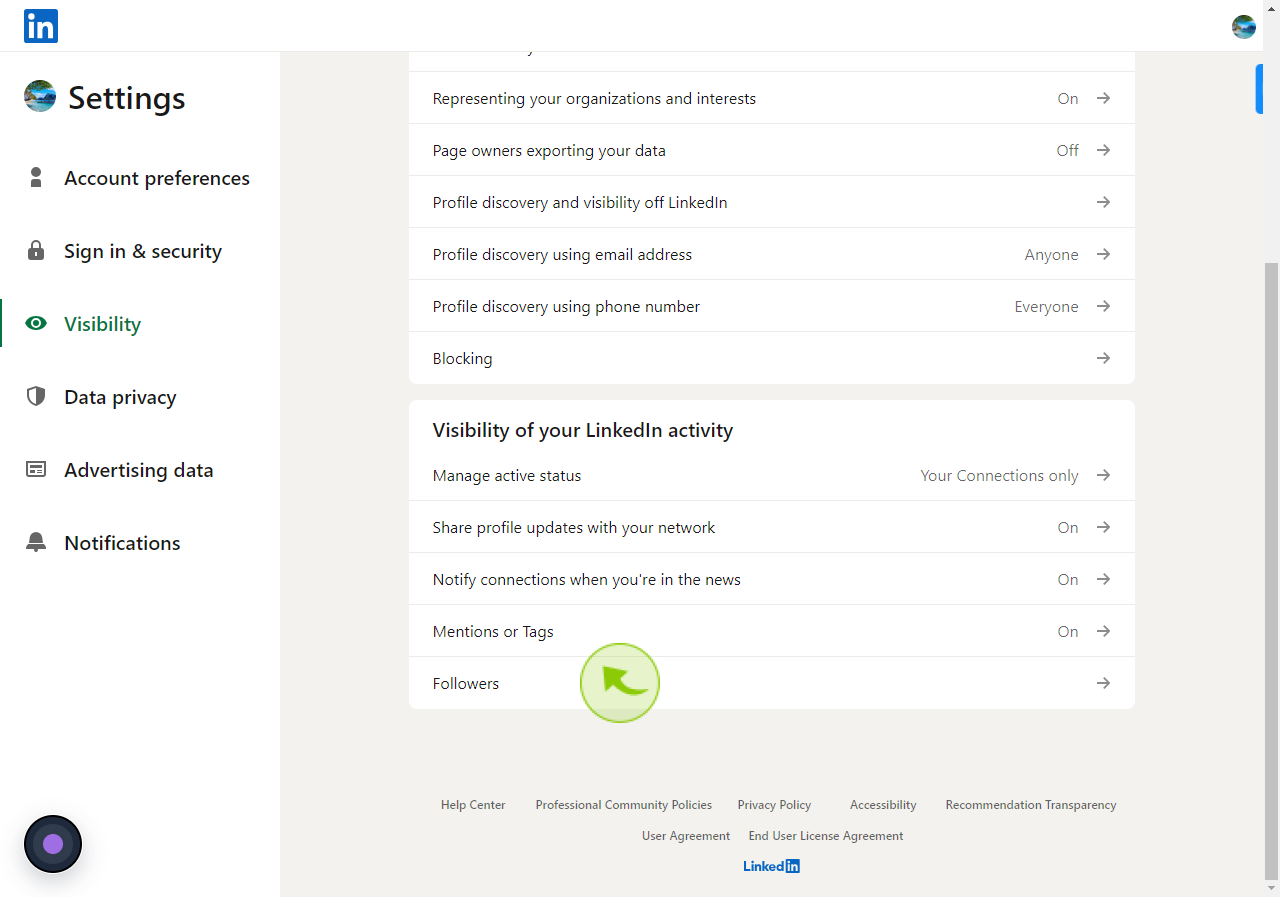1280x897 pixels.
Task: Click the eye icon beside Visibility
Action: point(36,324)
